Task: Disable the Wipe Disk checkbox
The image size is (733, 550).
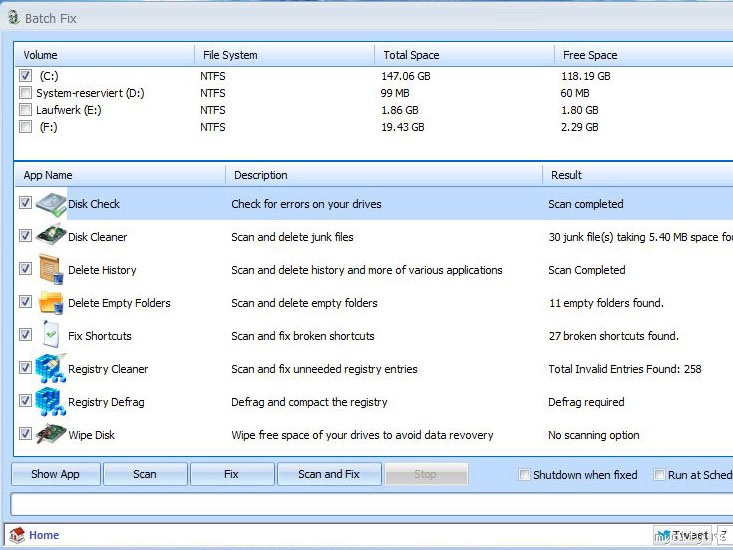Action: click(x=26, y=435)
